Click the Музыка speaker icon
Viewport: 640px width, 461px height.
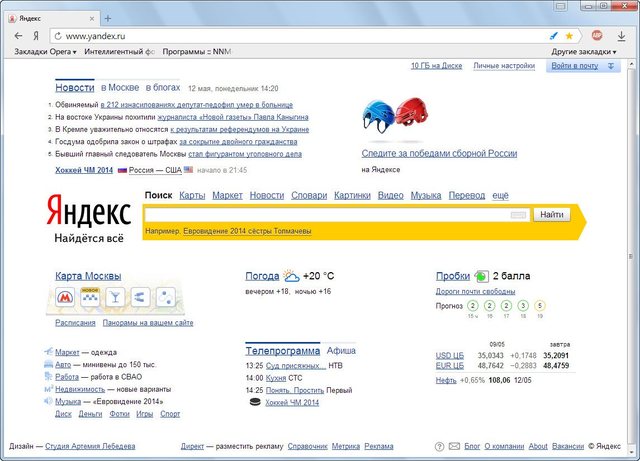pos(48,401)
